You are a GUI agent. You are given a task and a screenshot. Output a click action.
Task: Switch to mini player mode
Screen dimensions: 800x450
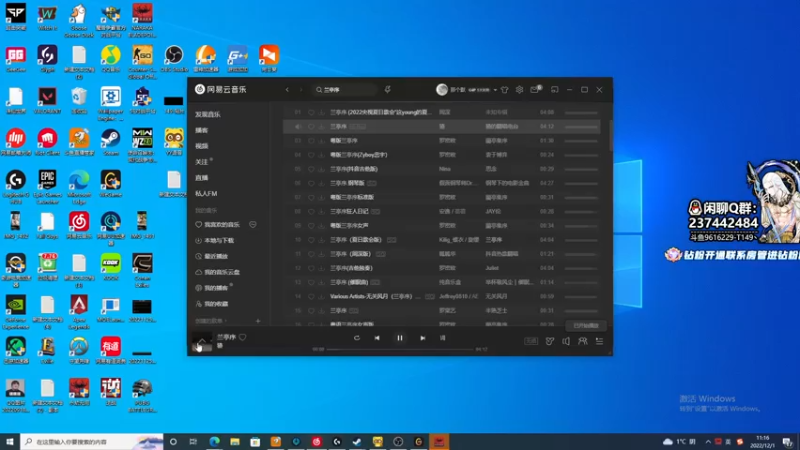click(555, 90)
